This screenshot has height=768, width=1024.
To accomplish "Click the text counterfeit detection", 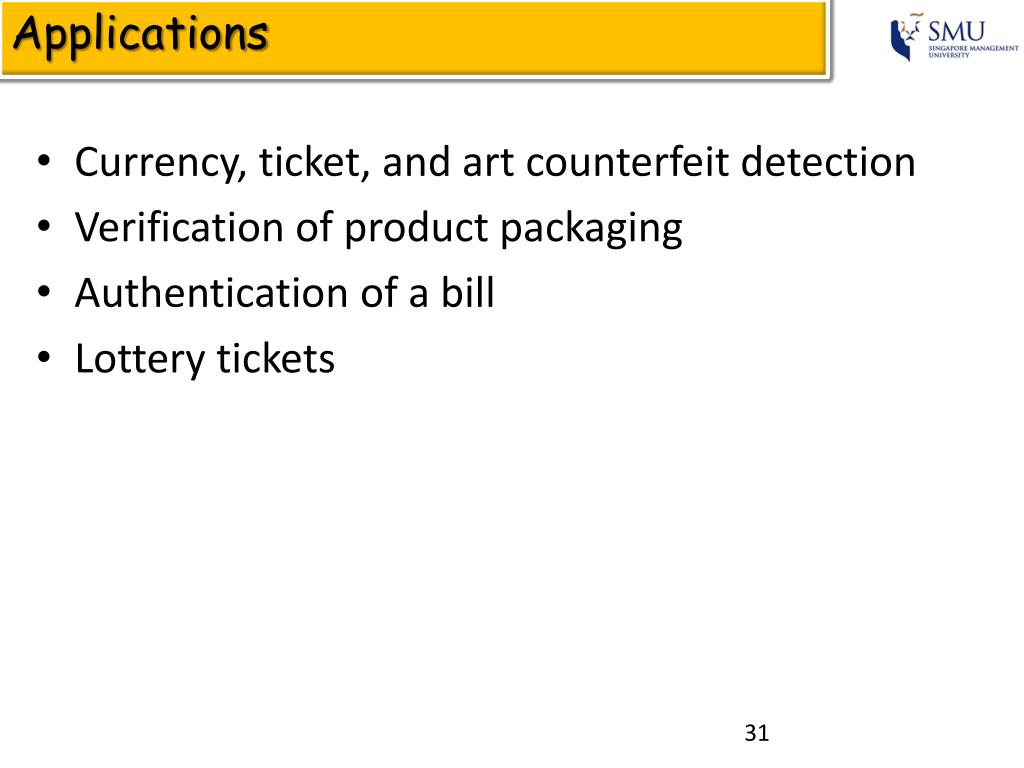I will 720,161.
